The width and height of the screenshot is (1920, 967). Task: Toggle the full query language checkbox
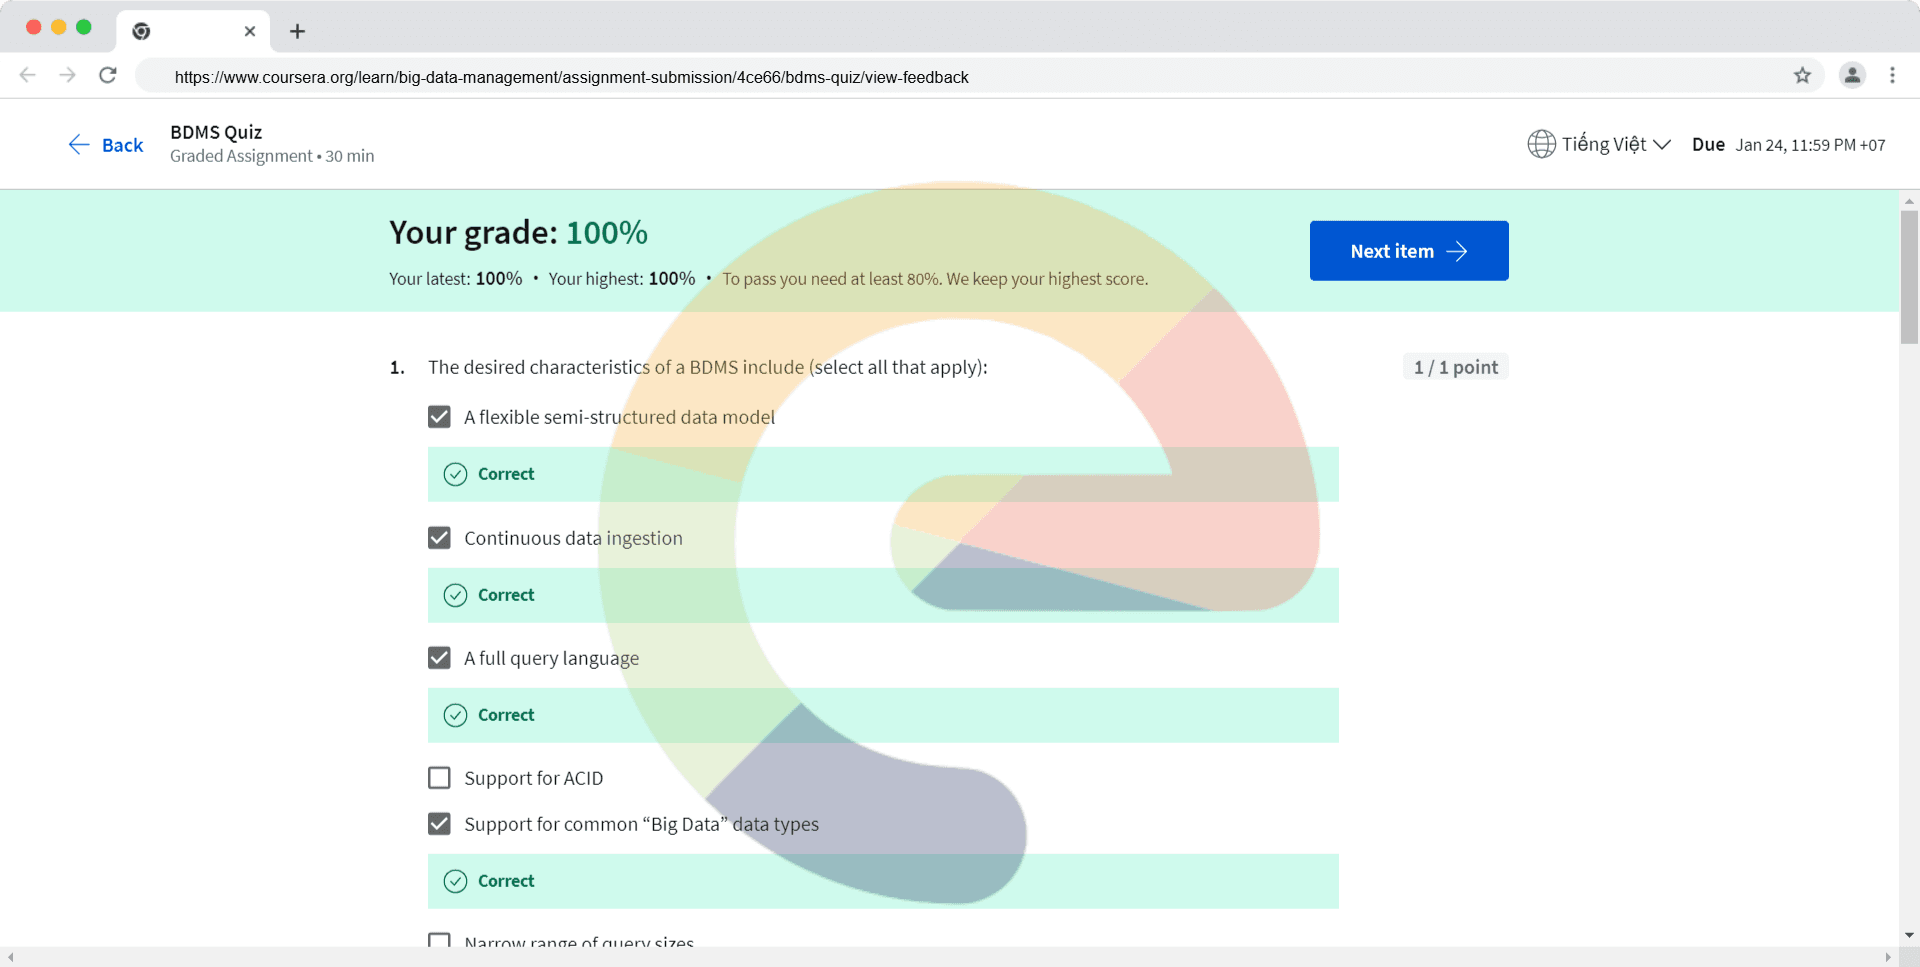439,658
